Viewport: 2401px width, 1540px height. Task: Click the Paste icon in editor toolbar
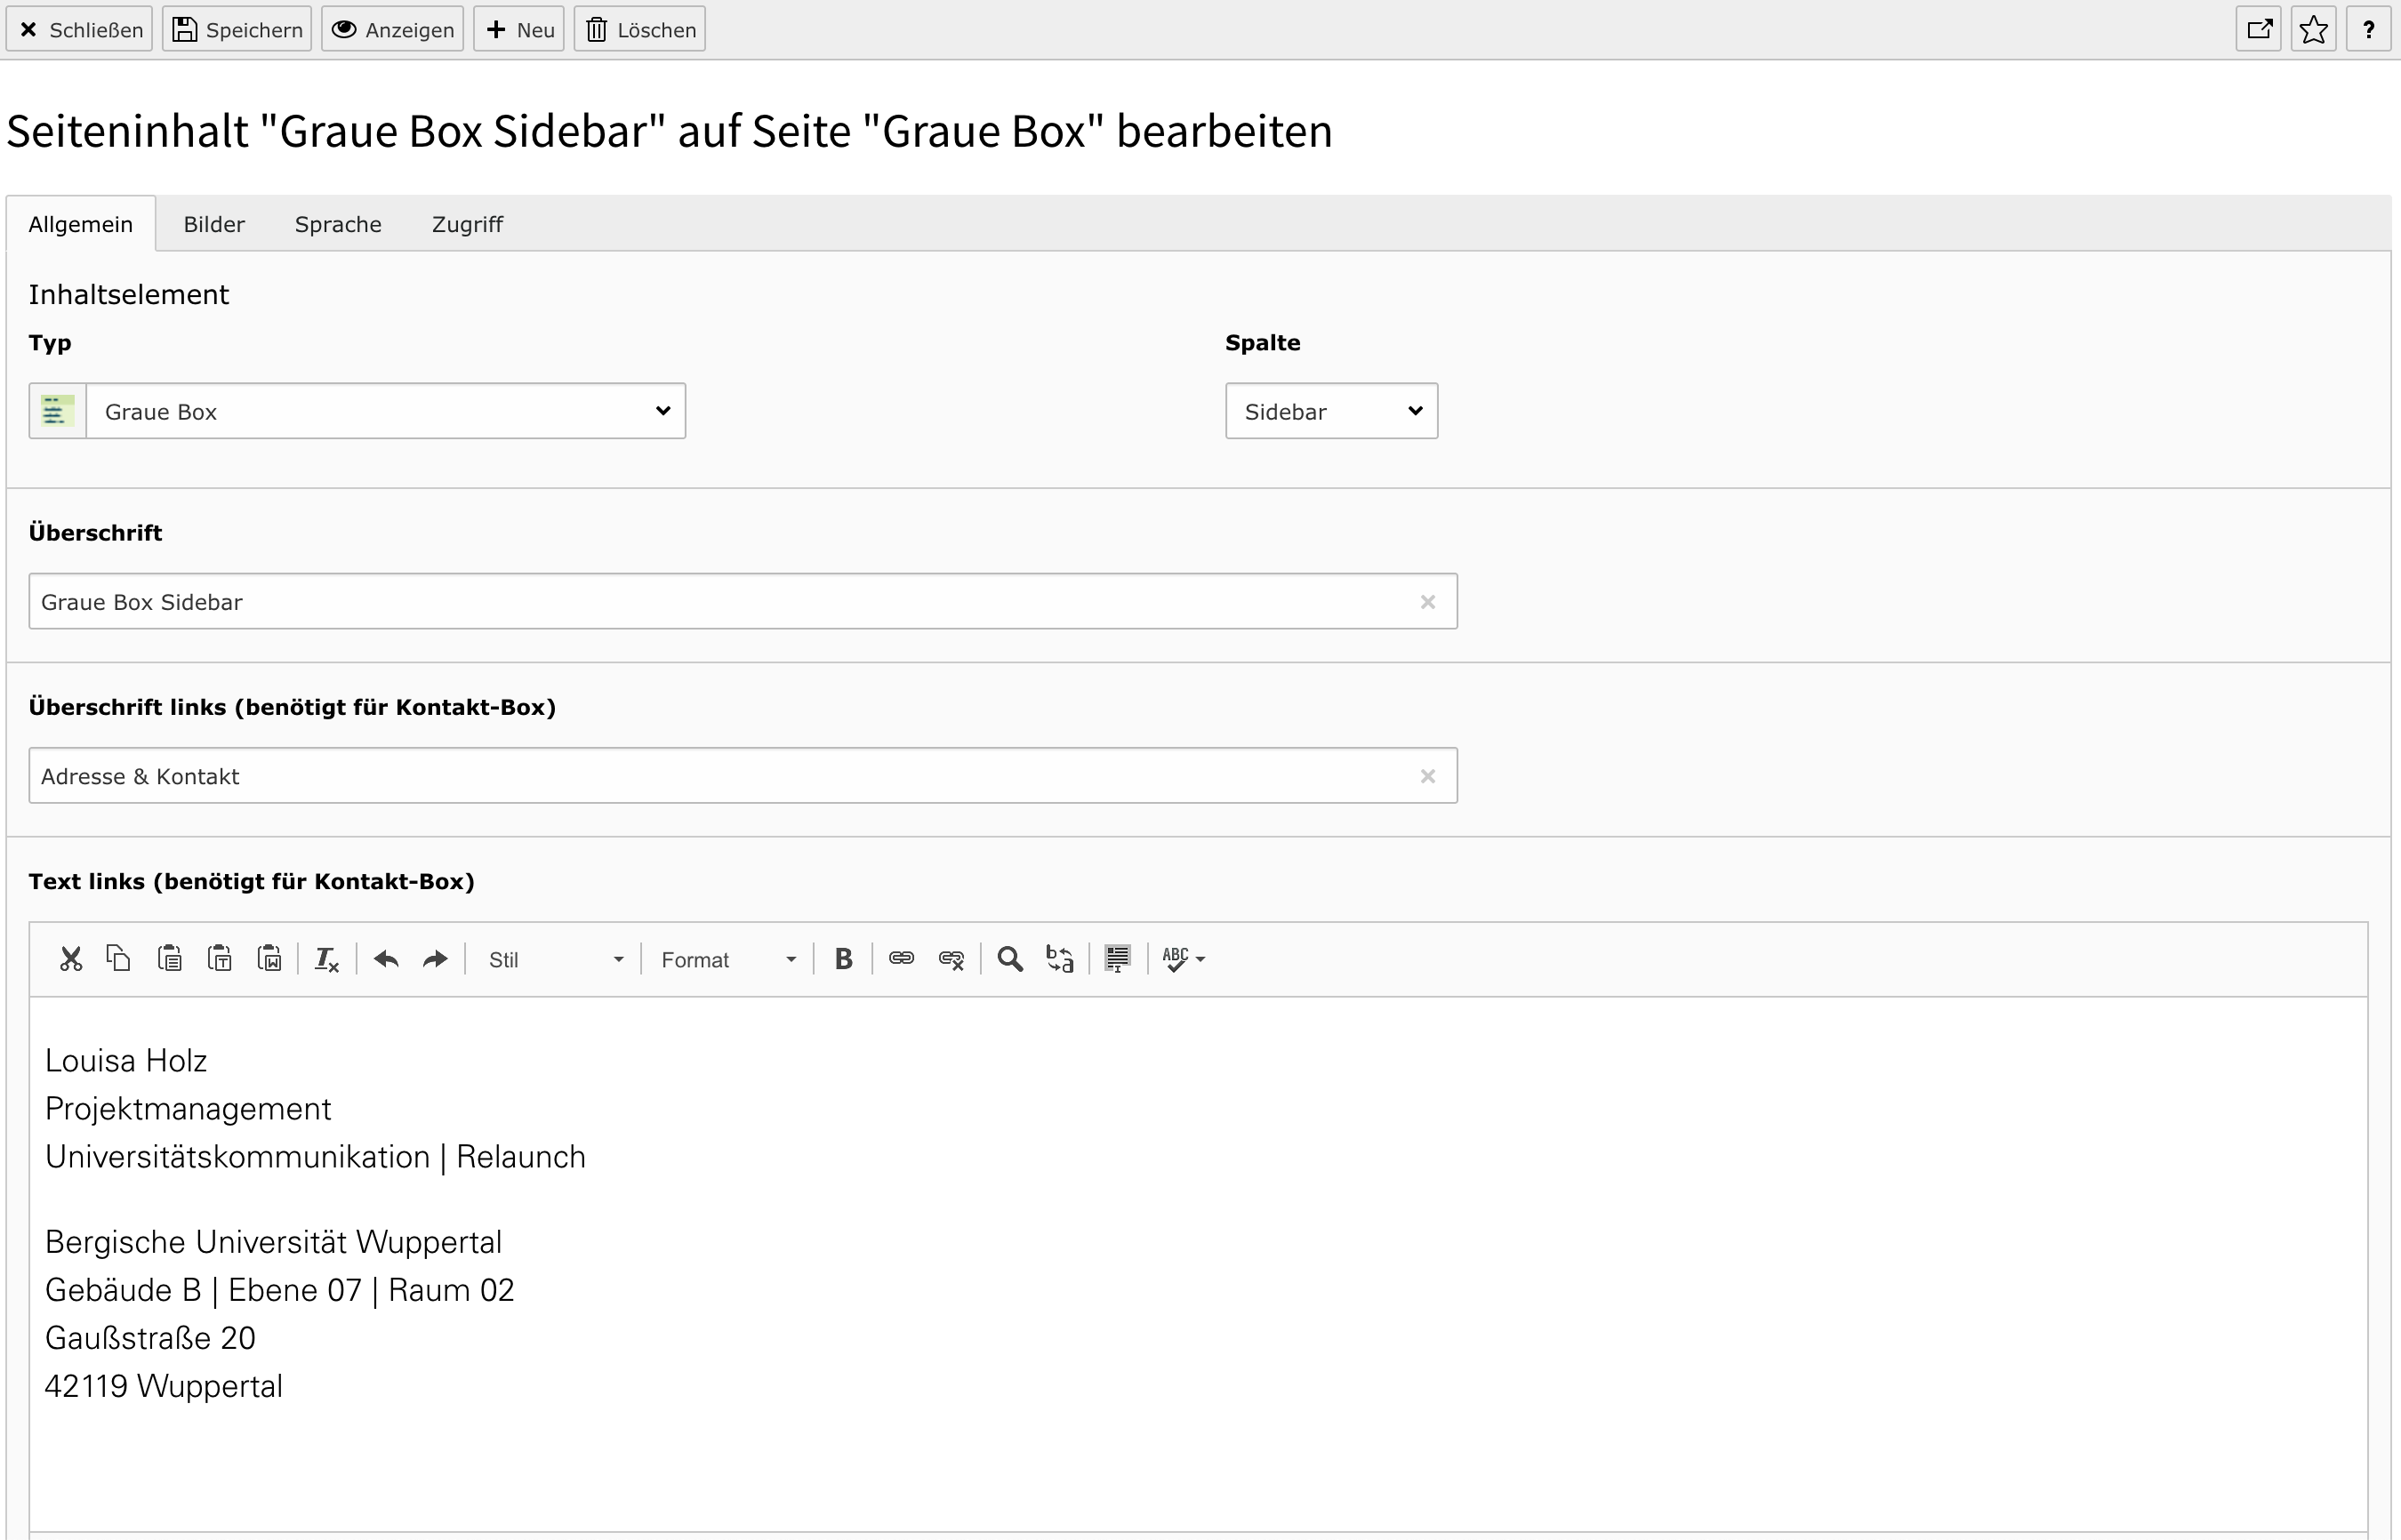[169, 959]
